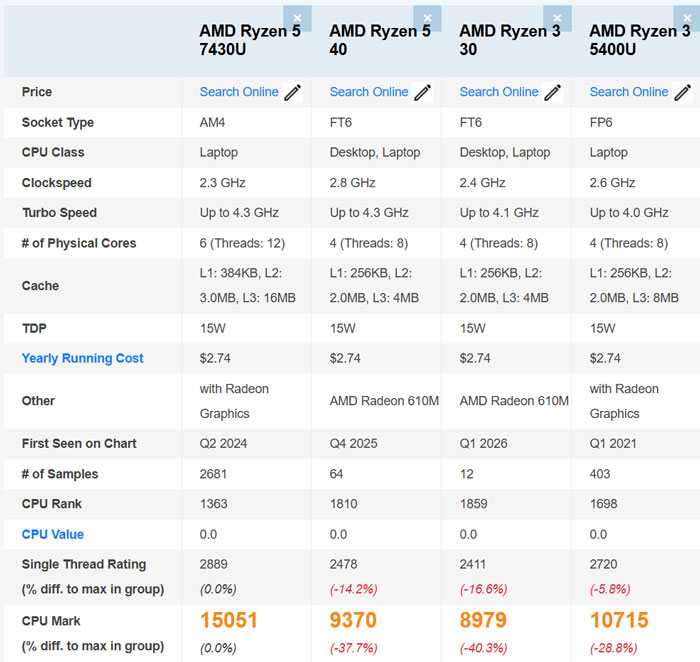Remove AMD Ryzen 3 5400U column

click(x=688, y=18)
